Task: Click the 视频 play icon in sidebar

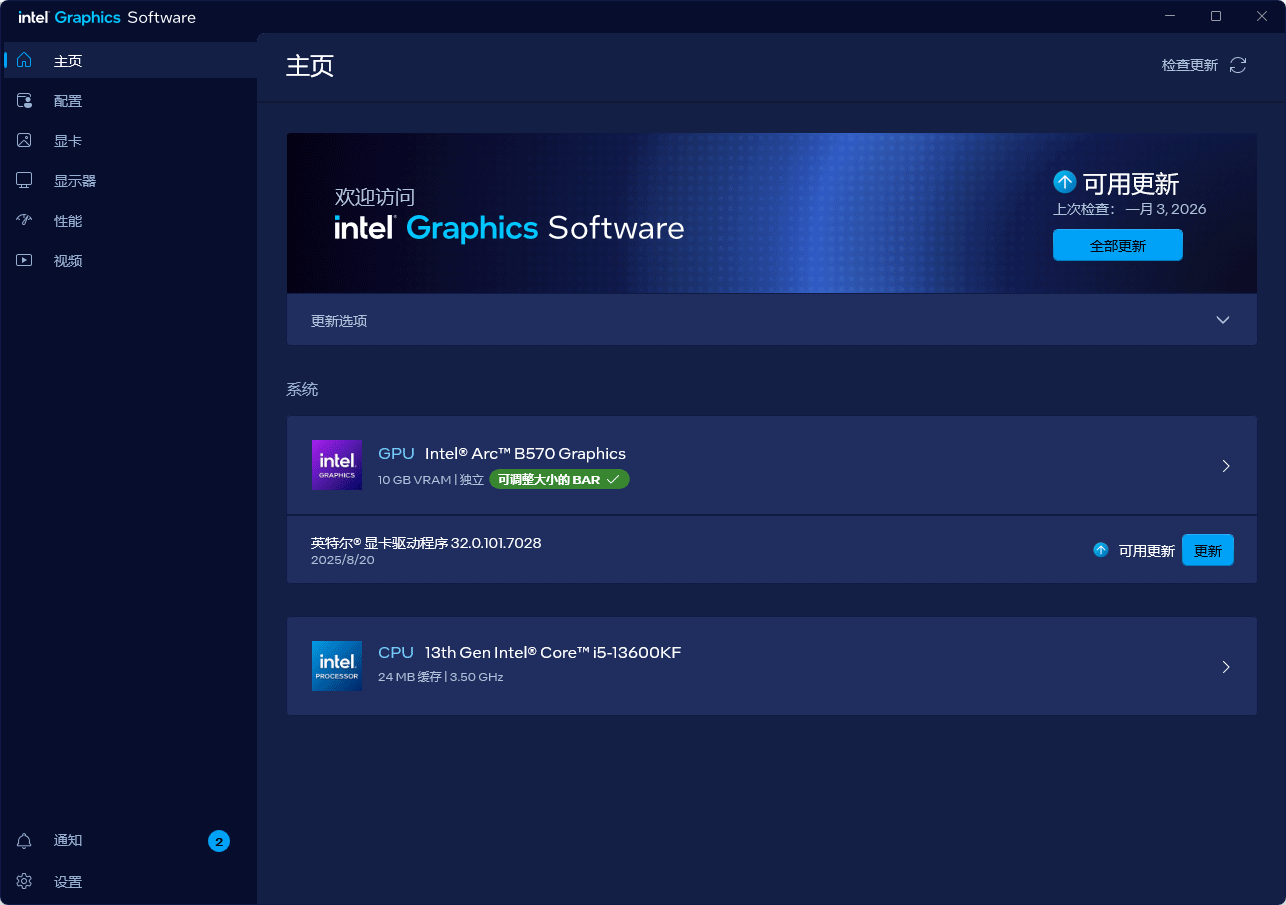Action: (x=24, y=261)
